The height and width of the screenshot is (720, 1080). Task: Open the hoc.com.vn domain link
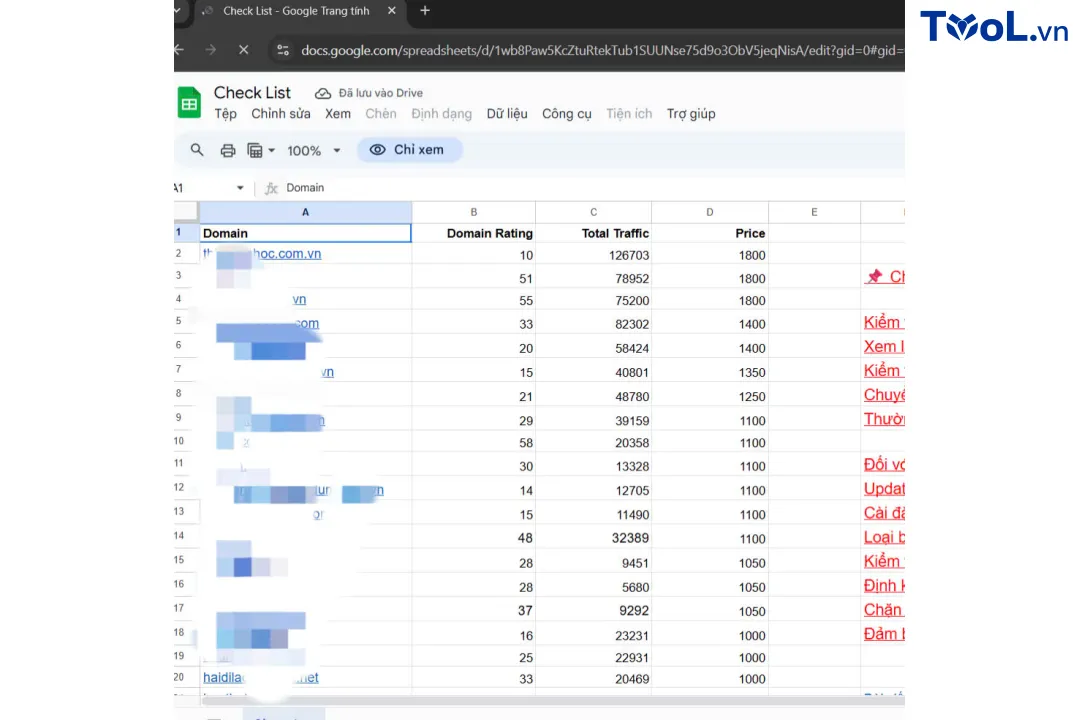[287, 254]
